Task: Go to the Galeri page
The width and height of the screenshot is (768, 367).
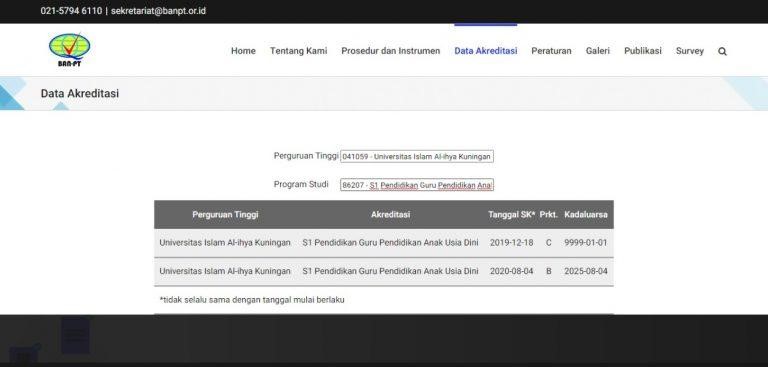Action: [x=598, y=51]
